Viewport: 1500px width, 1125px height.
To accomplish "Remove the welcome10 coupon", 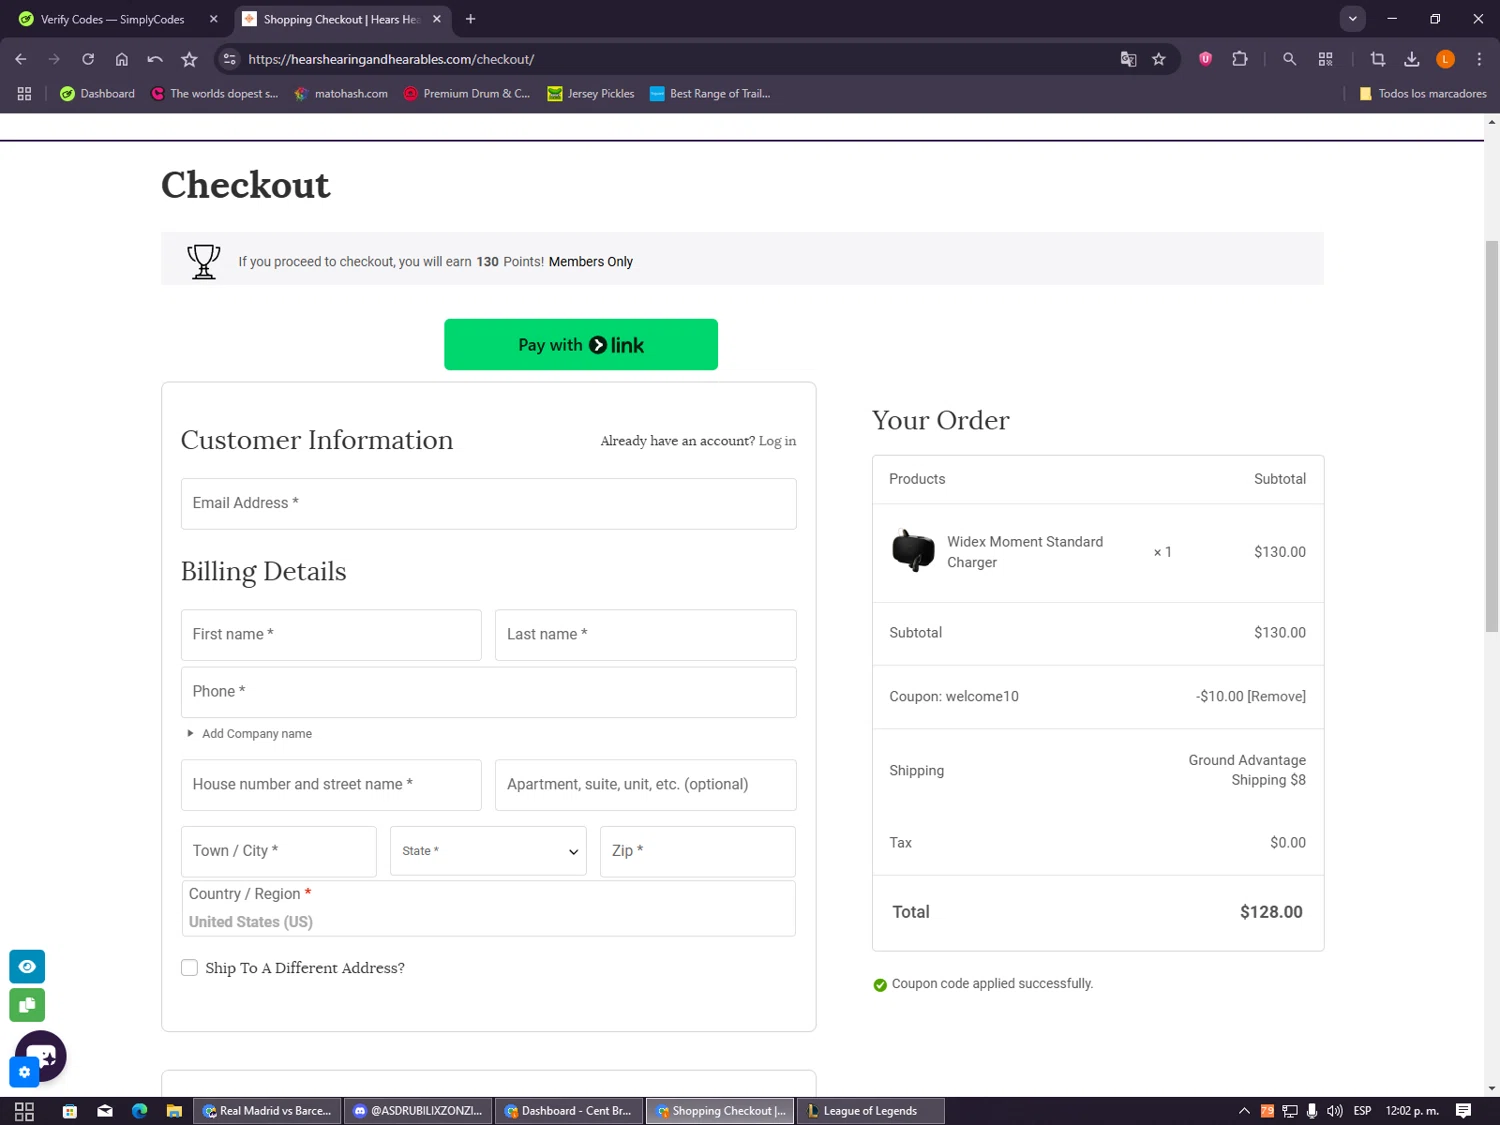I will tap(1277, 697).
